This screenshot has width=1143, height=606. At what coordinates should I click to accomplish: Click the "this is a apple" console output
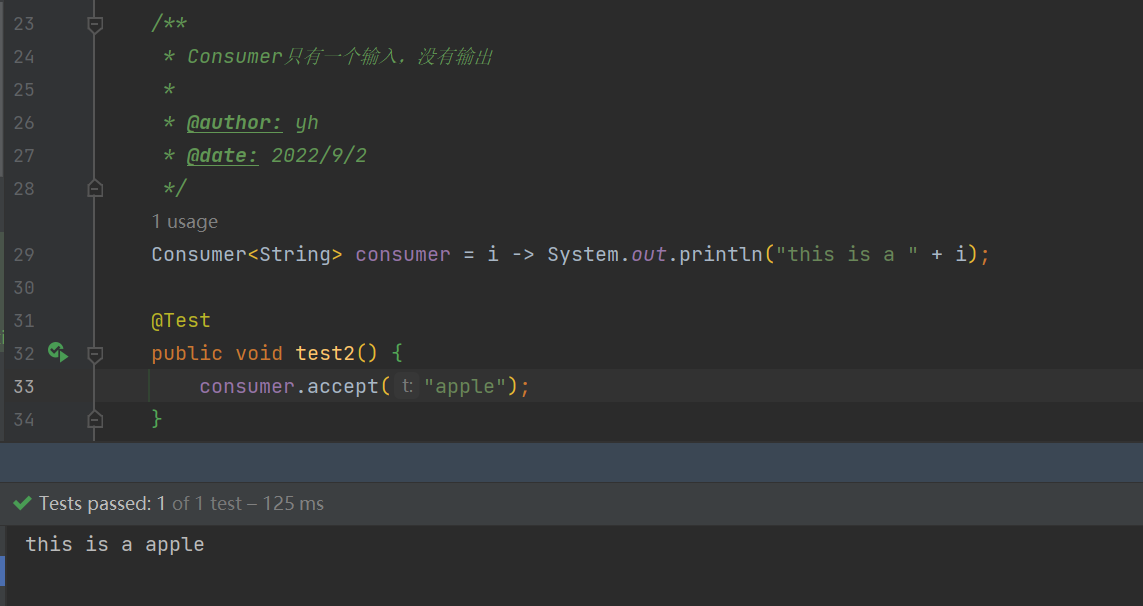(x=115, y=545)
